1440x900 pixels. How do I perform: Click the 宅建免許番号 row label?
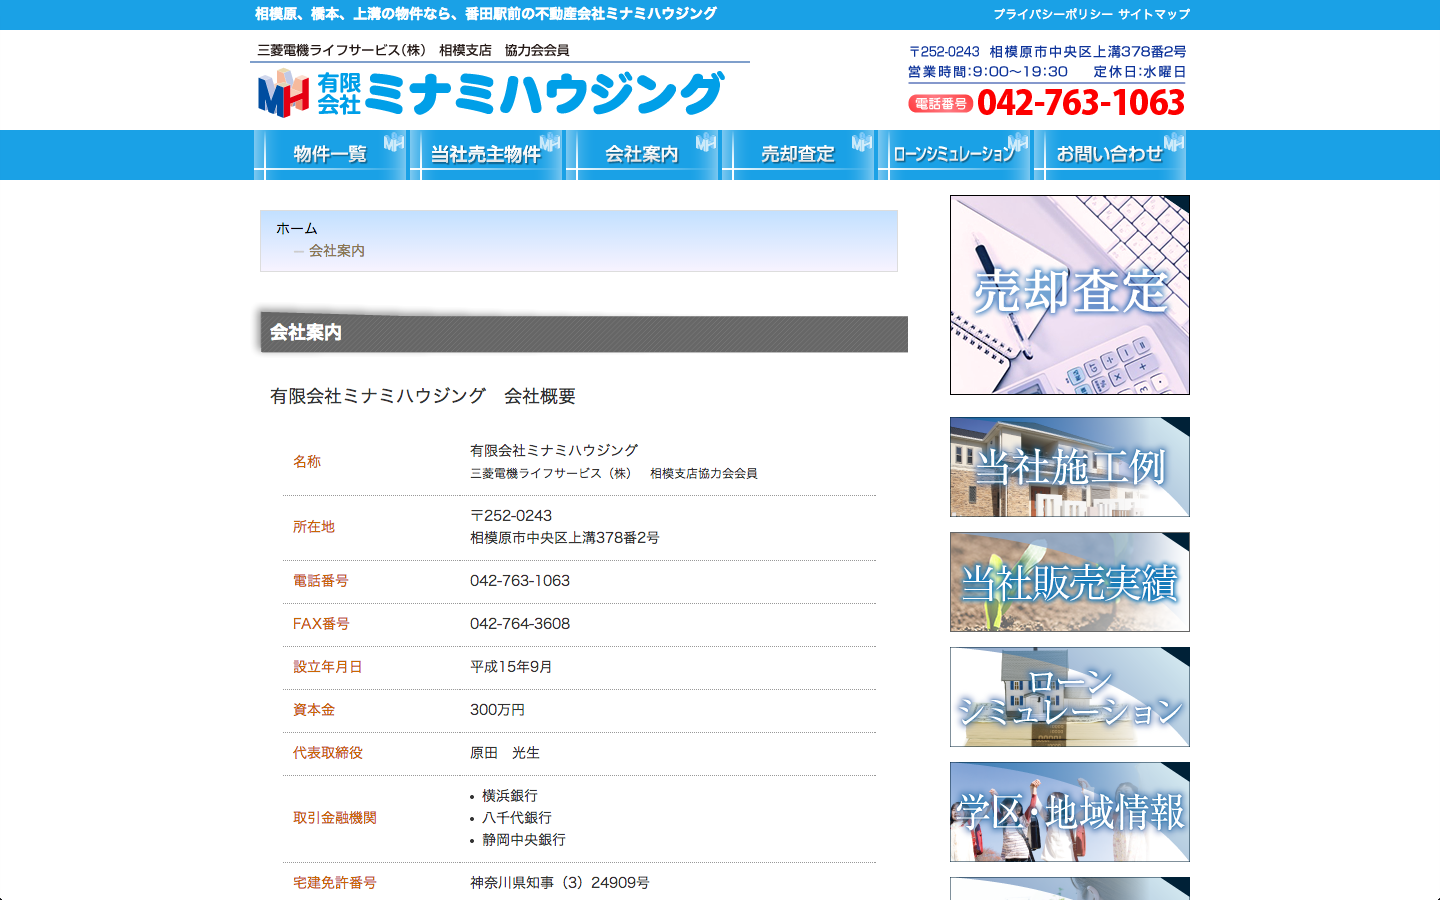tap(335, 883)
